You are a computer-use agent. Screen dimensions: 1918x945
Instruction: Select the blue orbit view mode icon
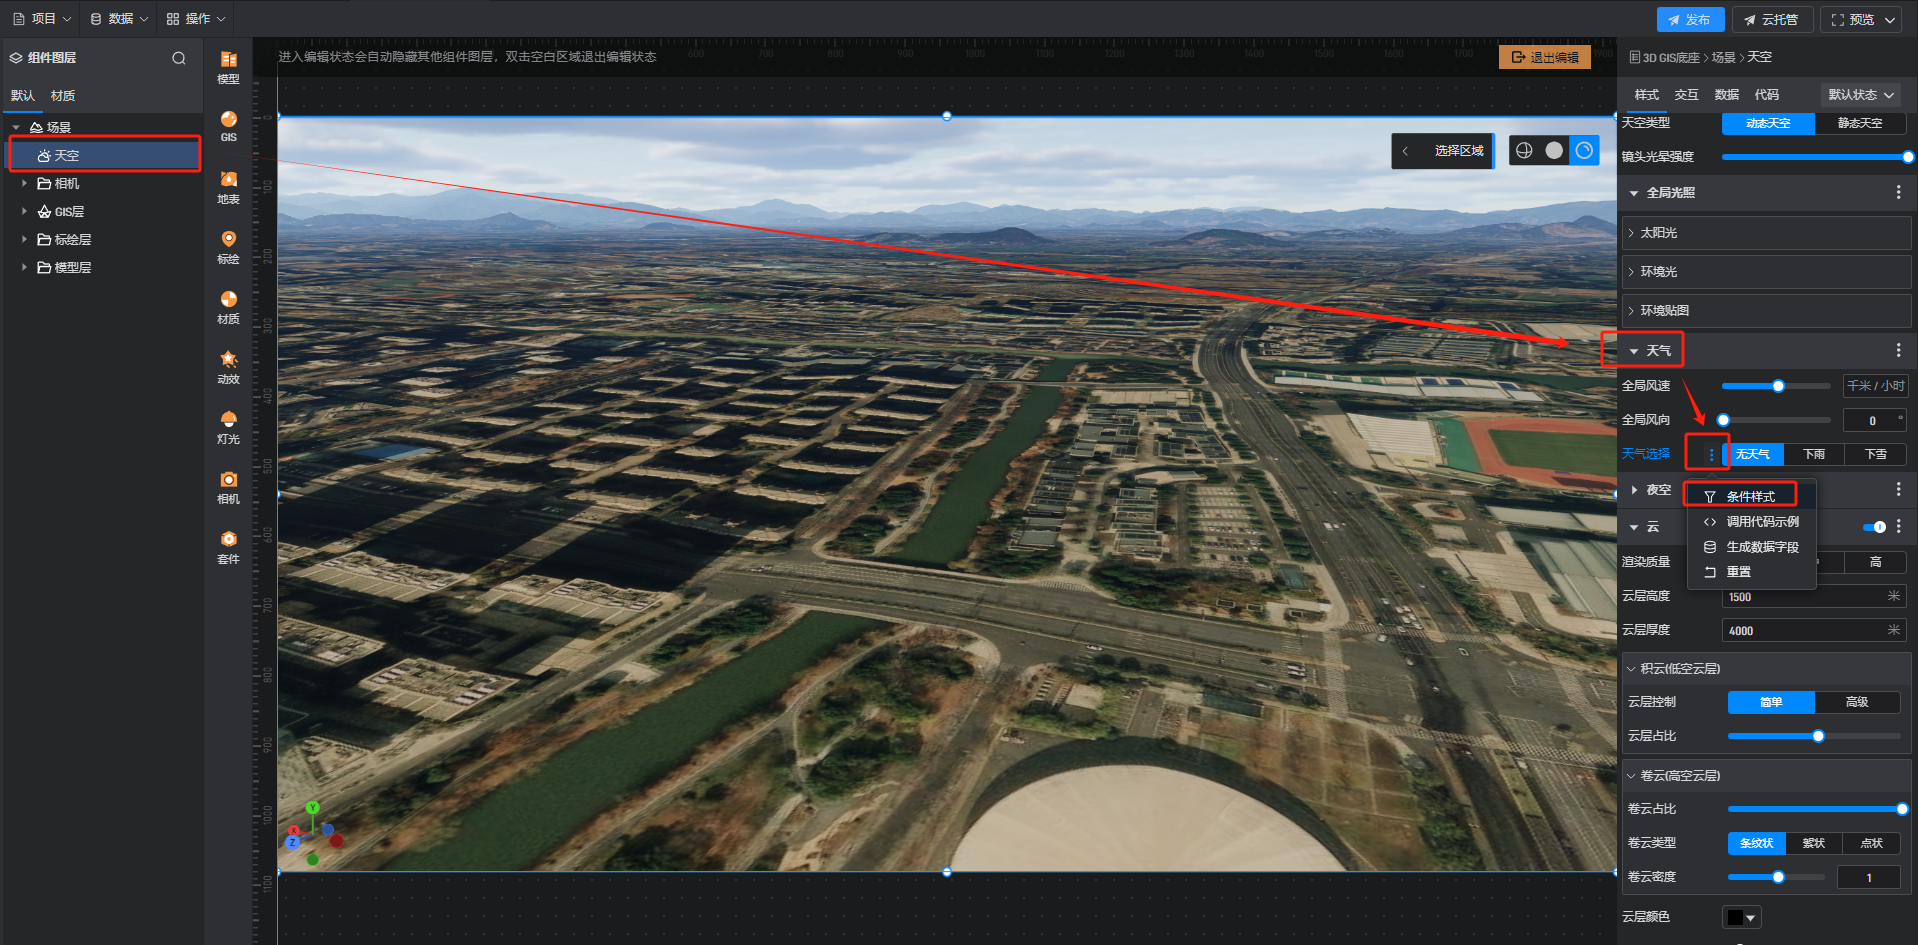(1584, 150)
